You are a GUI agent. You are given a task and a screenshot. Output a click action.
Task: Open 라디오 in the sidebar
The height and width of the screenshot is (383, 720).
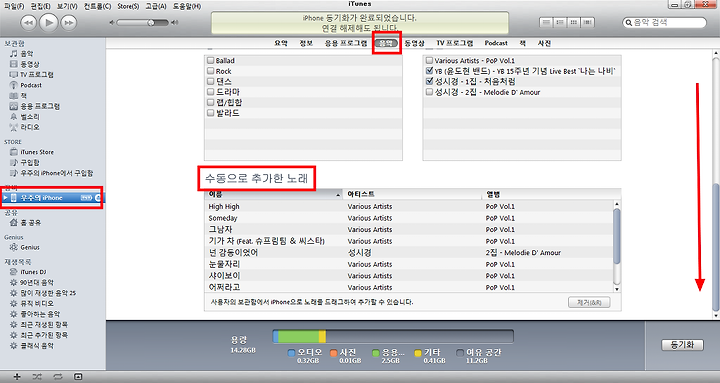pyautogui.click(x=25, y=127)
